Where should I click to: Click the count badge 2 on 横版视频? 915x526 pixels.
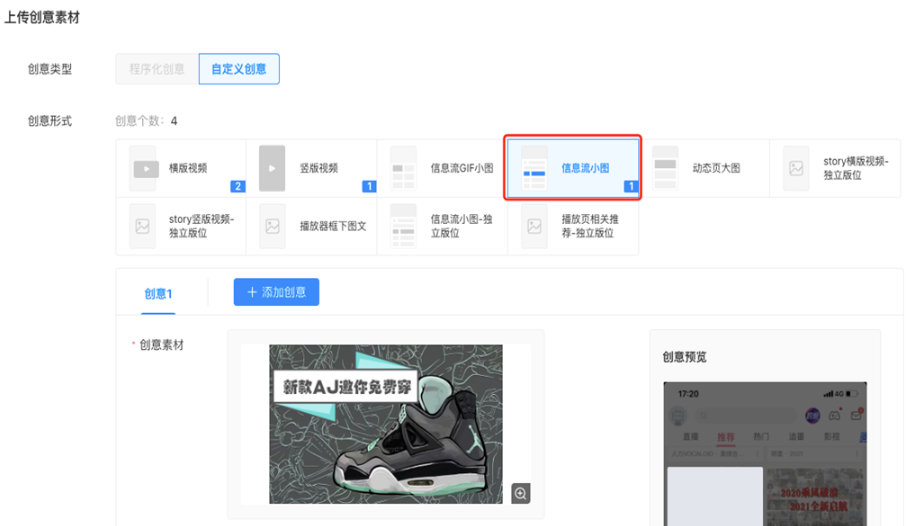pos(238,186)
